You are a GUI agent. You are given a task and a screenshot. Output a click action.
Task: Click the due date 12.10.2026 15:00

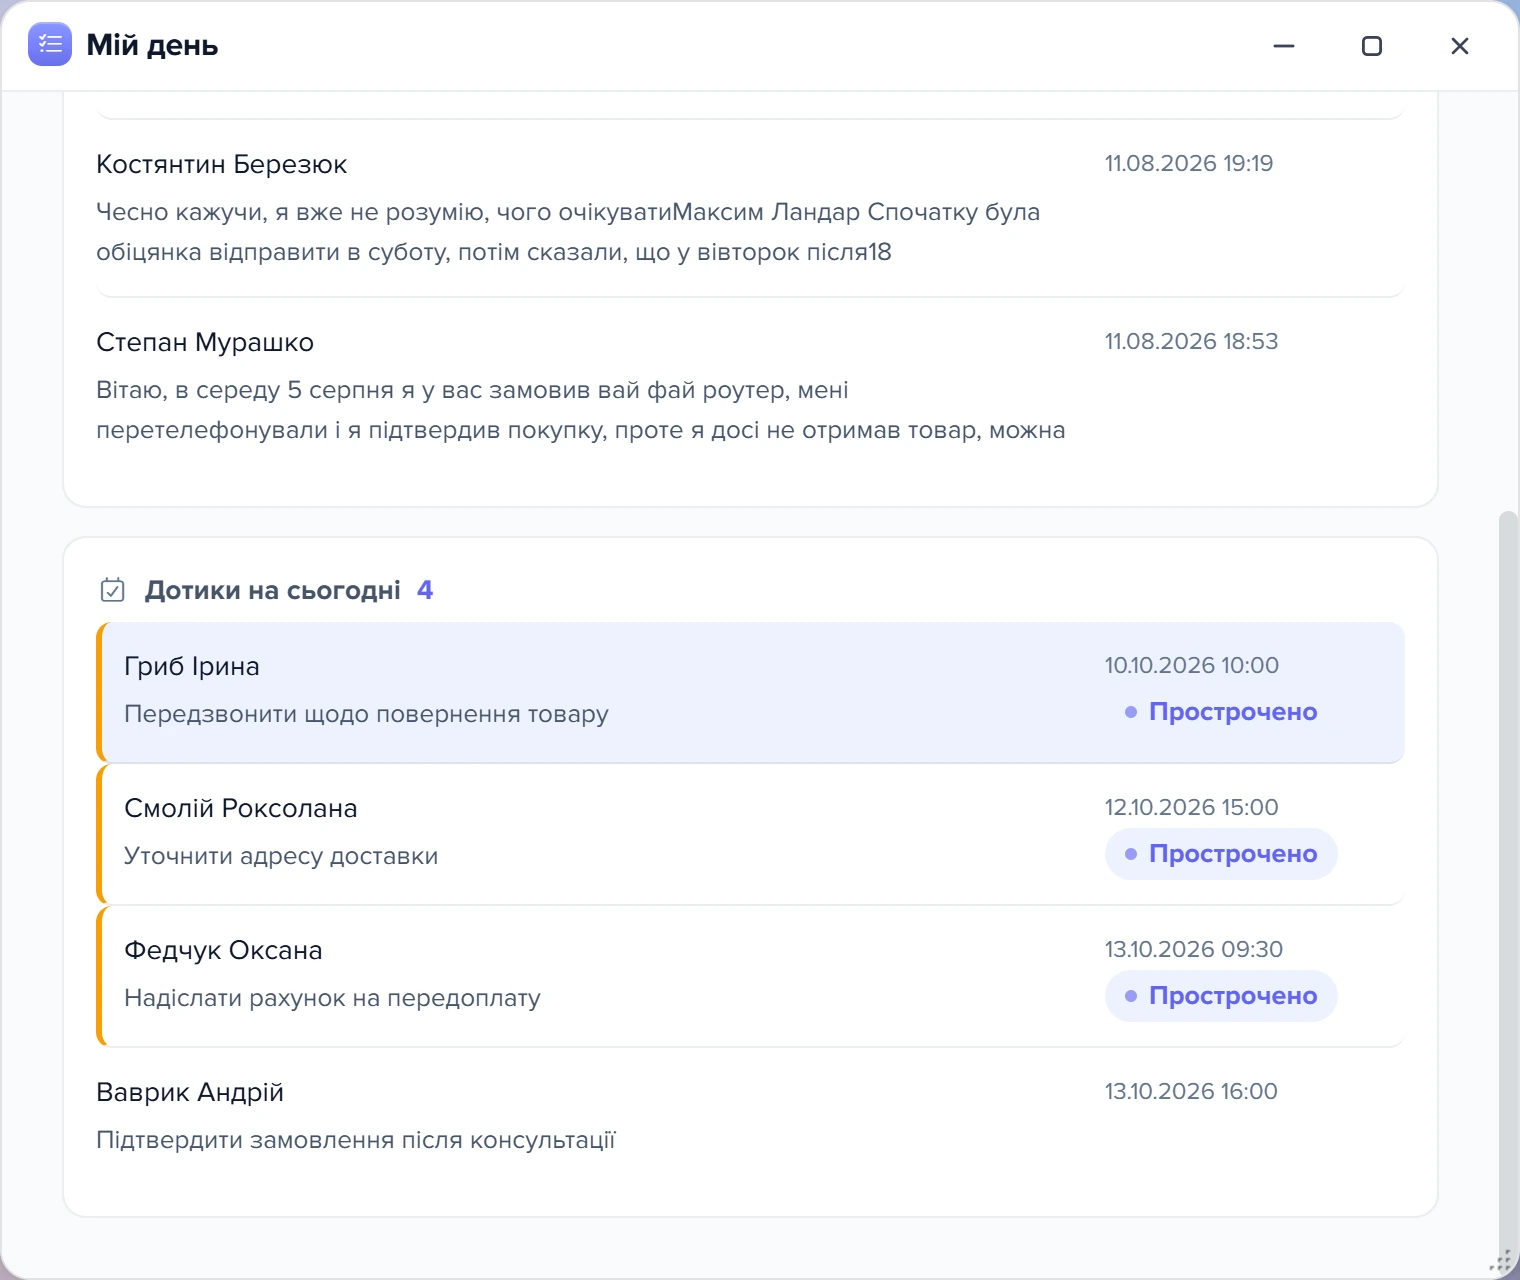point(1191,807)
